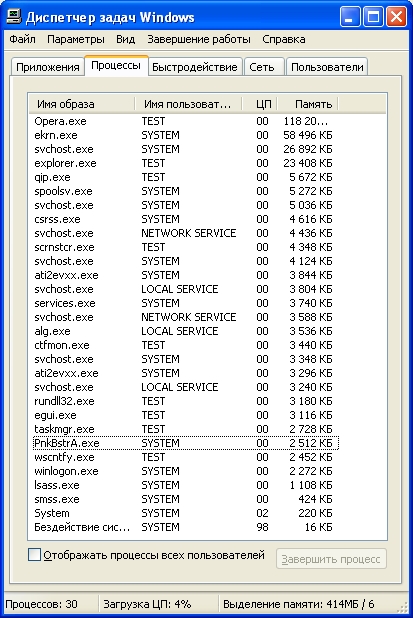Select the explorer.exe process row
413x618 pixels.
(x=185, y=163)
